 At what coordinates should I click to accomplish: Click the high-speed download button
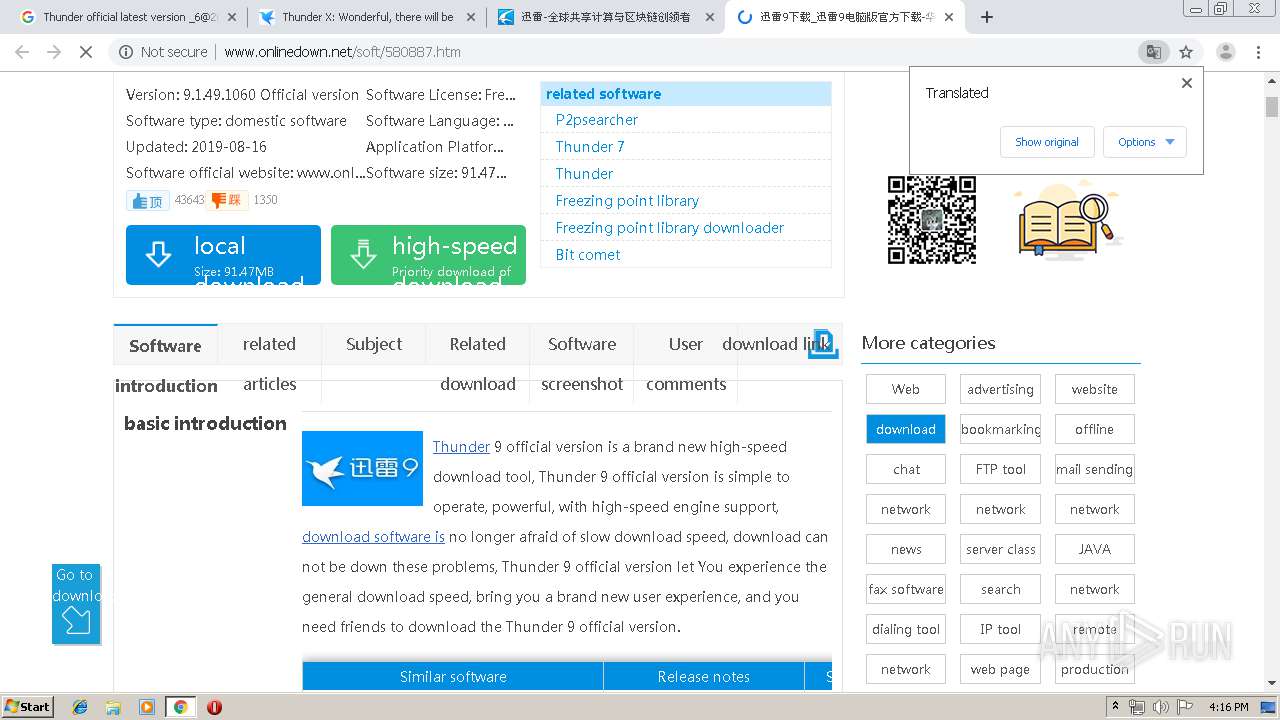pyautogui.click(x=428, y=255)
